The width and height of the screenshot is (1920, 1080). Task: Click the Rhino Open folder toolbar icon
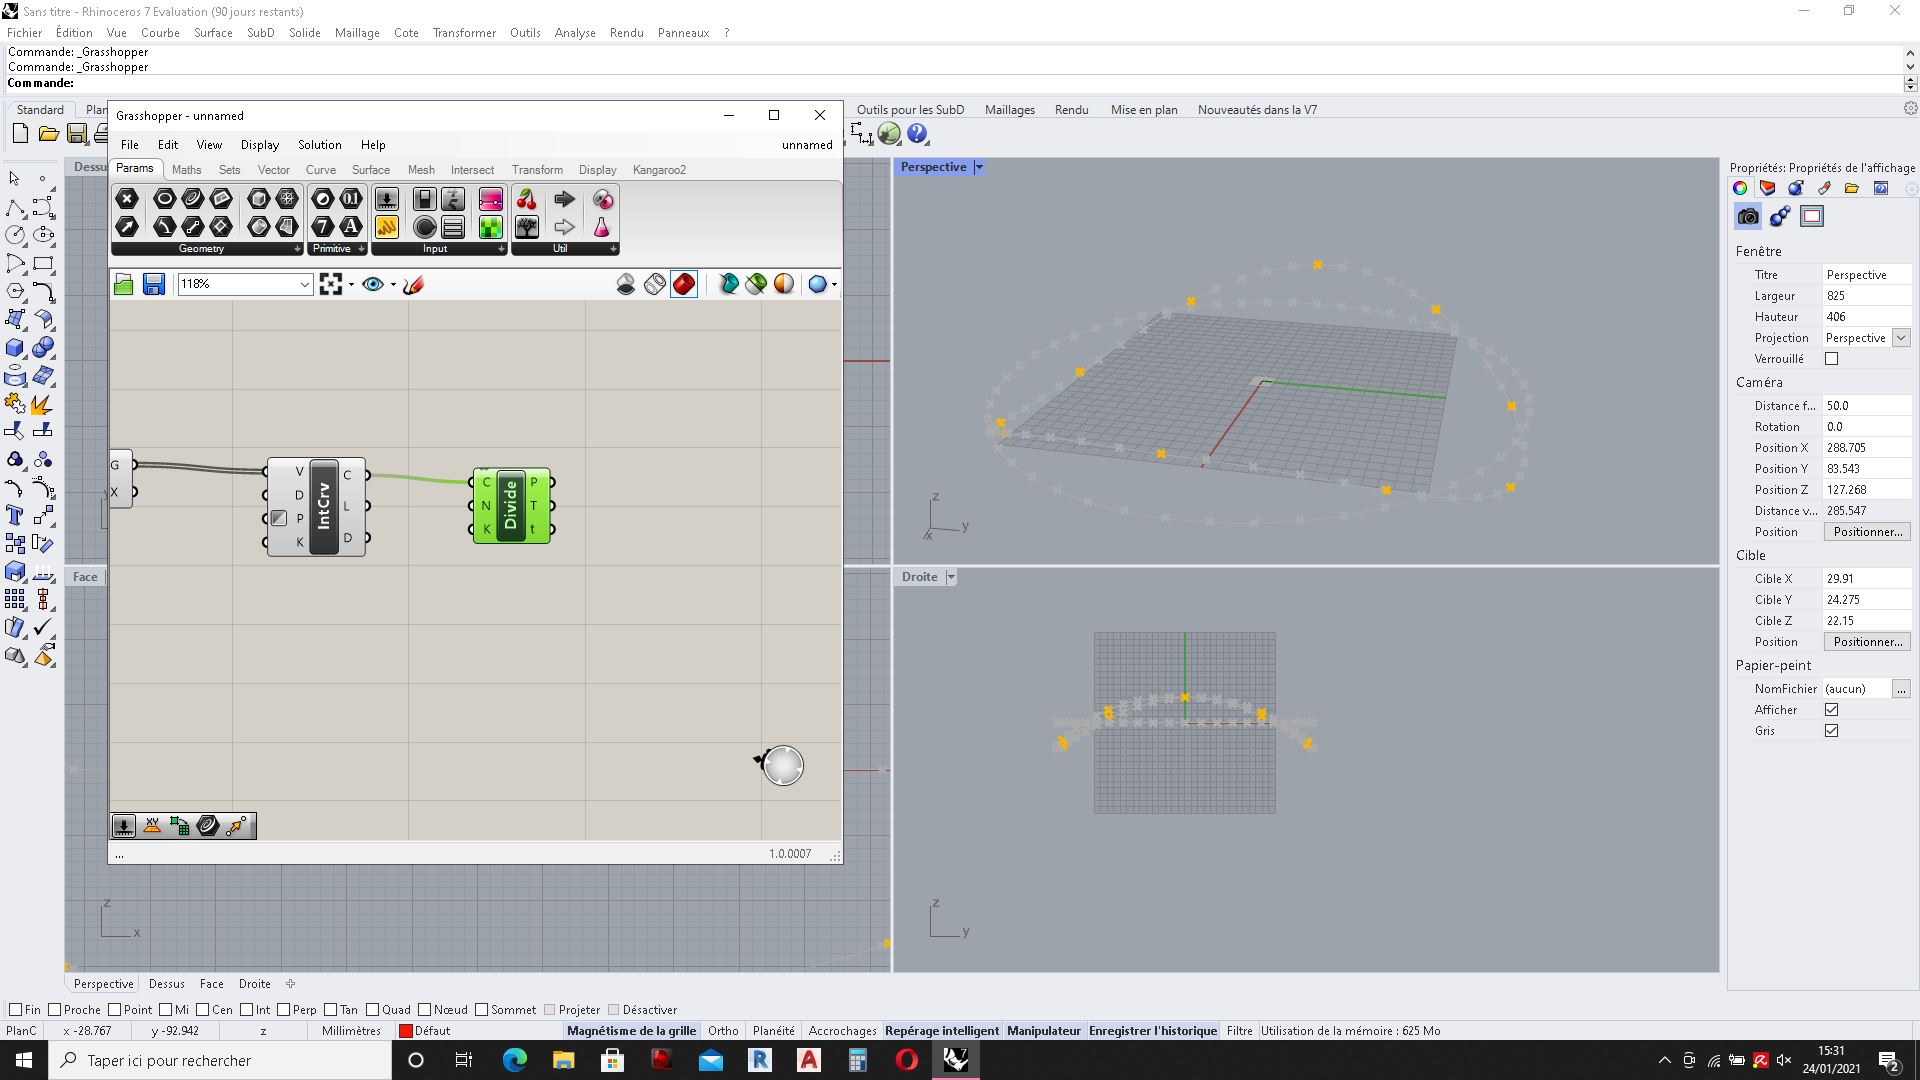[x=48, y=134]
